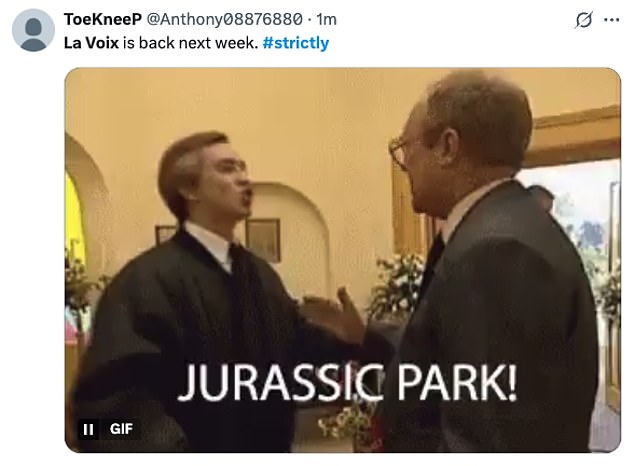Pause the GIF using pause button
The height and width of the screenshot is (466, 634).
click(x=88, y=429)
